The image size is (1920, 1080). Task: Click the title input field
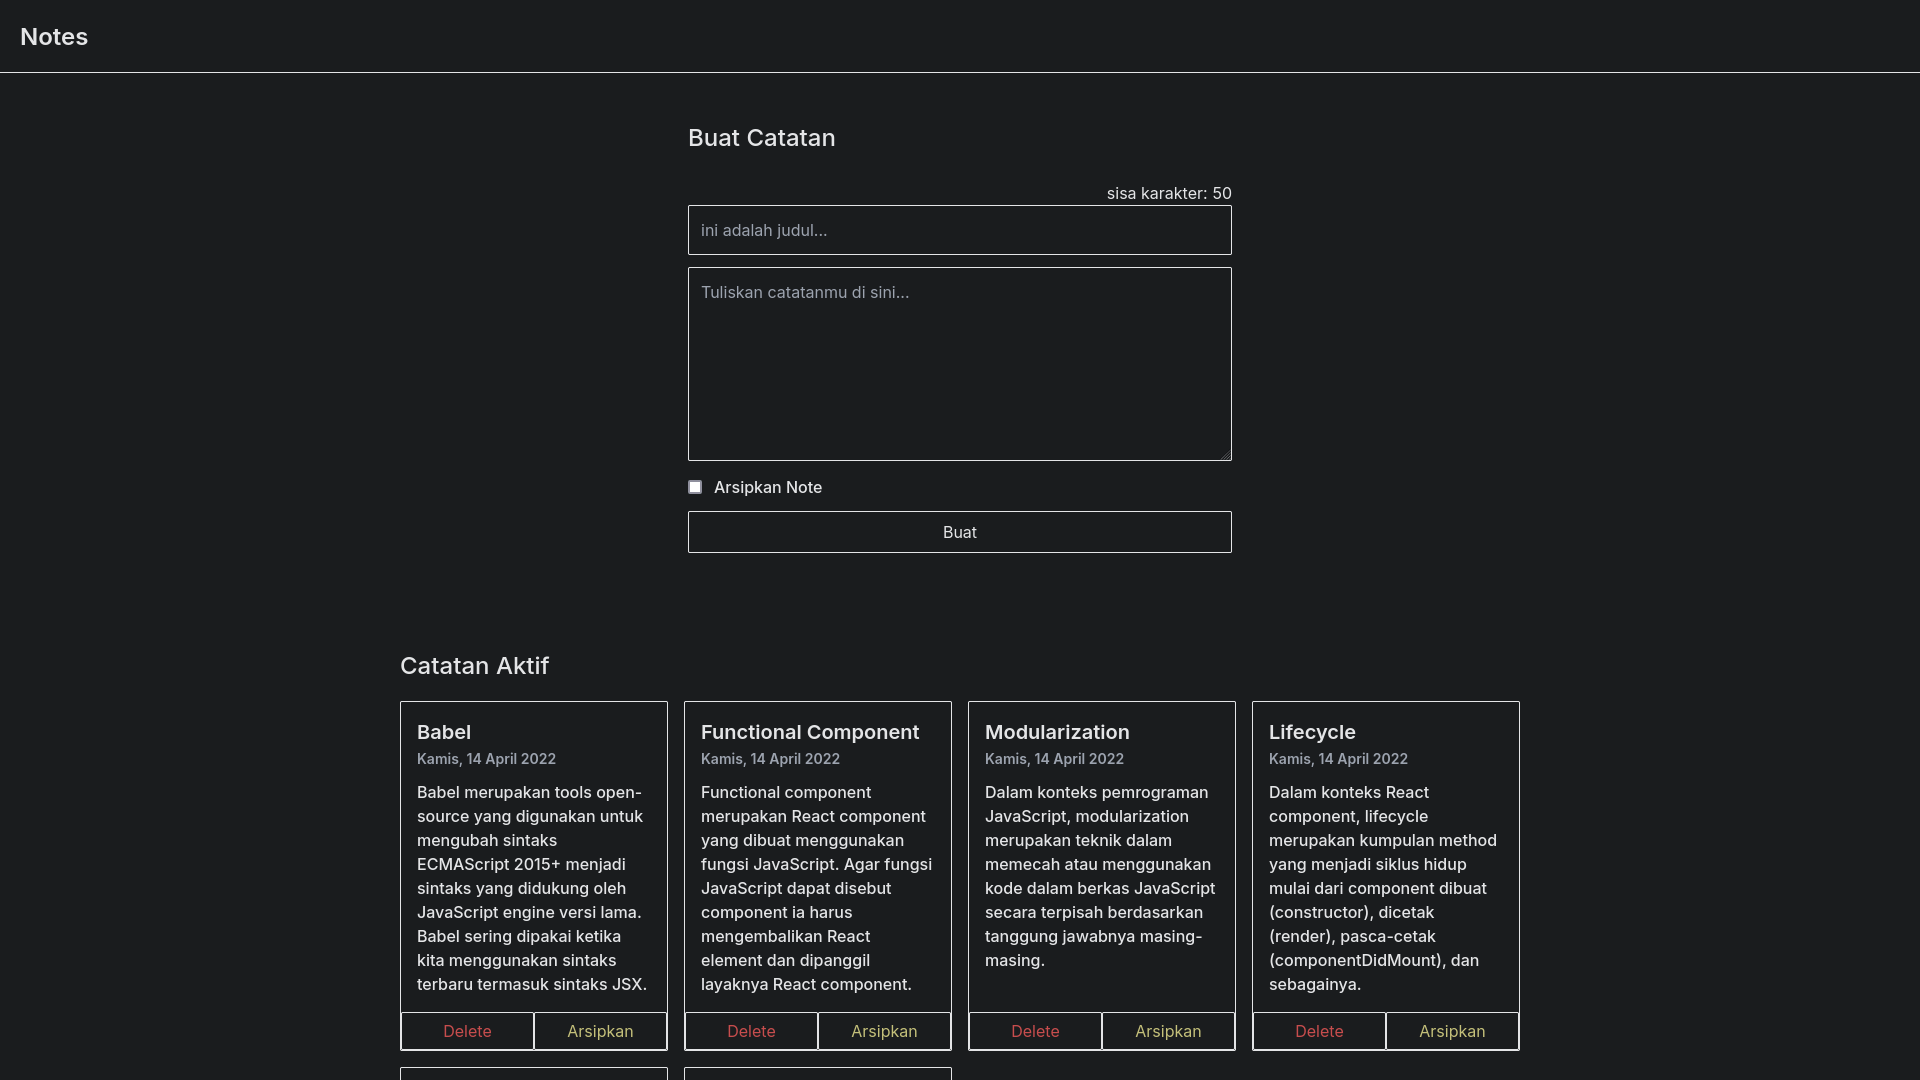959,230
